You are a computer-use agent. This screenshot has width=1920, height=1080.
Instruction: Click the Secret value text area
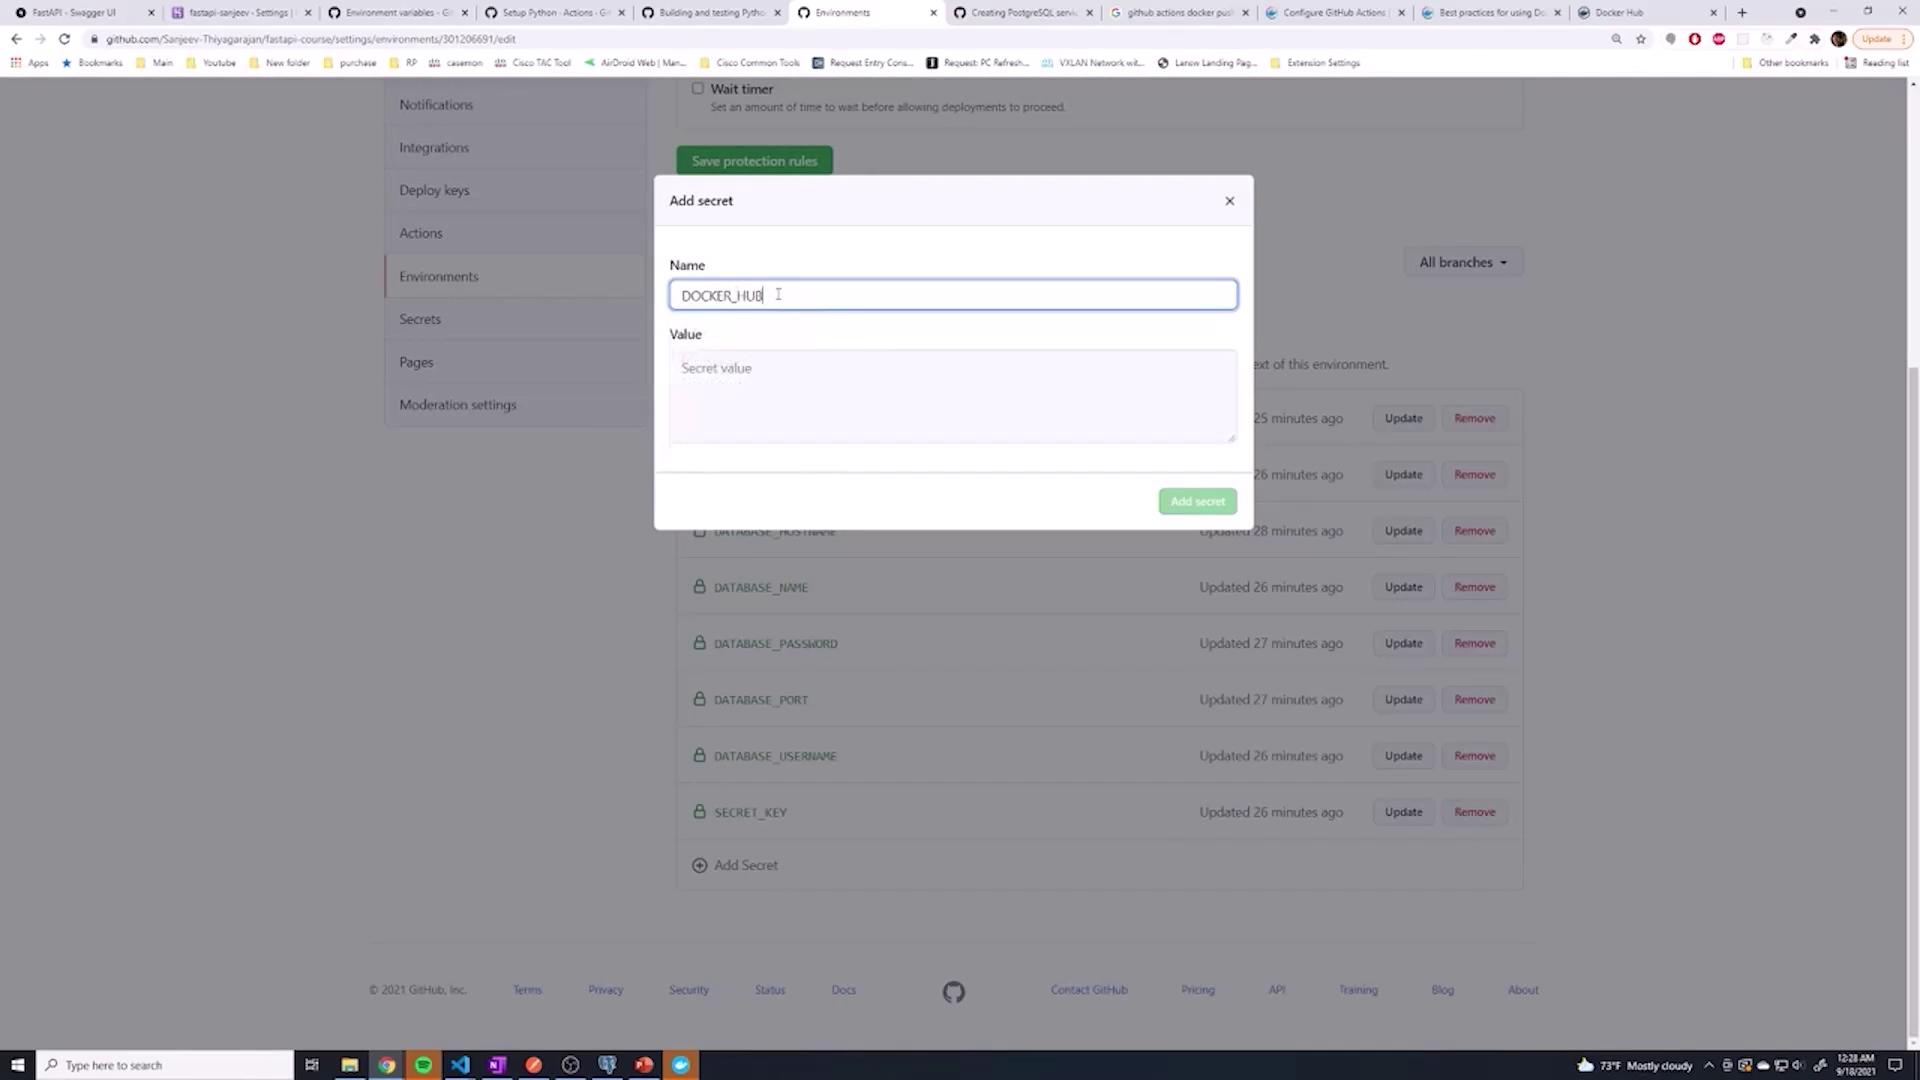pyautogui.click(x=952, y=395)
